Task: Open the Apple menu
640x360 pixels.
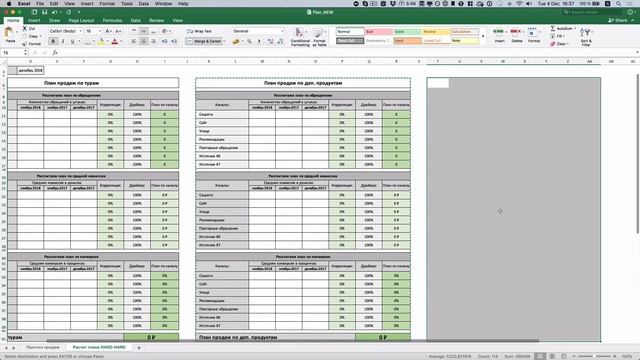Action: click(x=9, y=4)
